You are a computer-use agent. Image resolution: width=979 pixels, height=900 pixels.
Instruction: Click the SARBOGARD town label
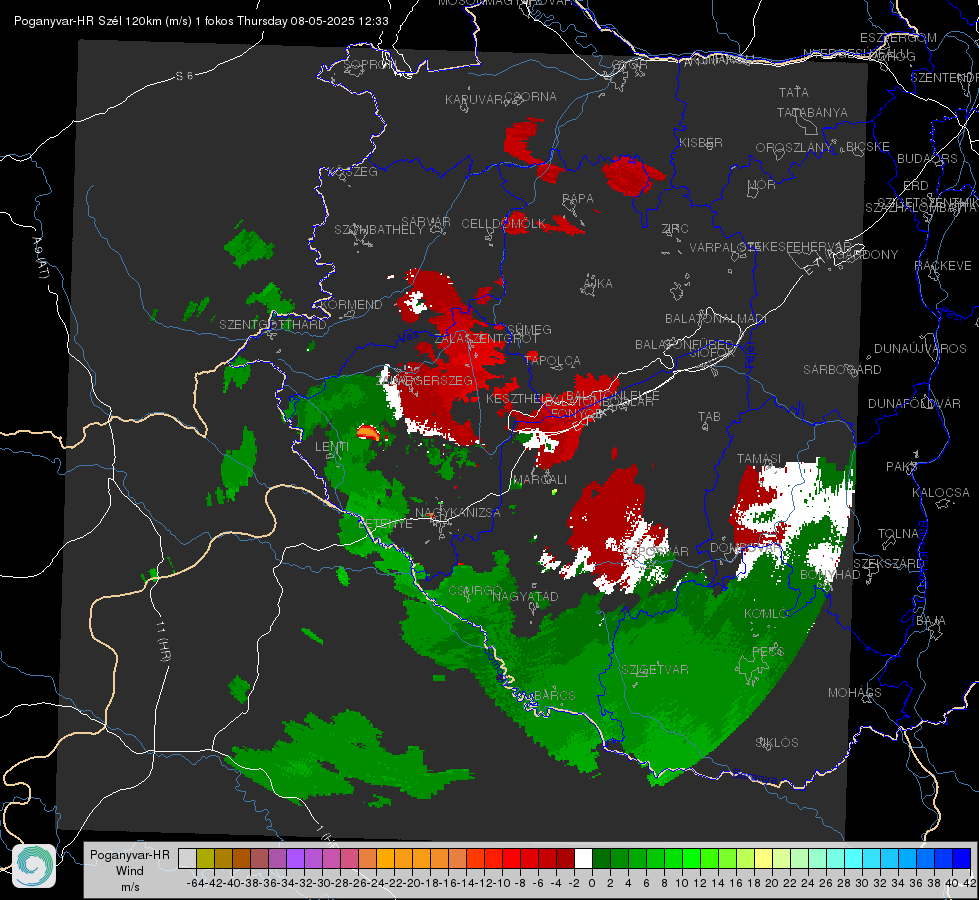click(842, 370)
